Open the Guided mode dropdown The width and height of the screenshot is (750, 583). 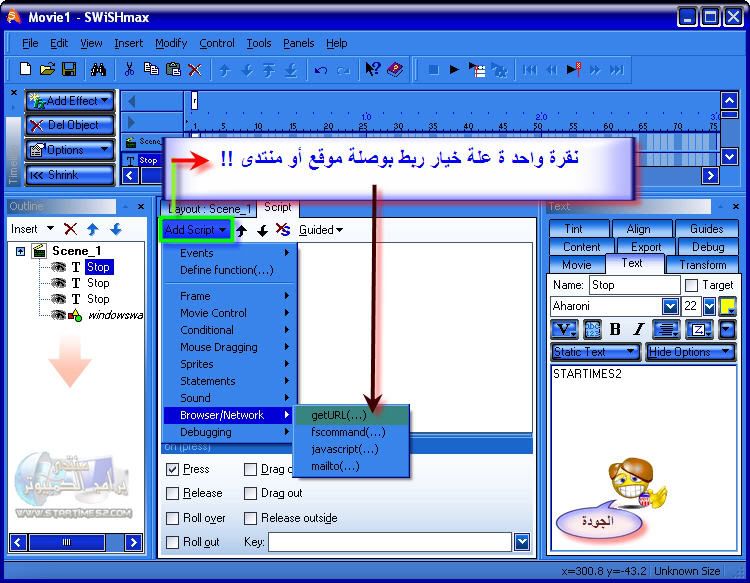click(320, 230)
